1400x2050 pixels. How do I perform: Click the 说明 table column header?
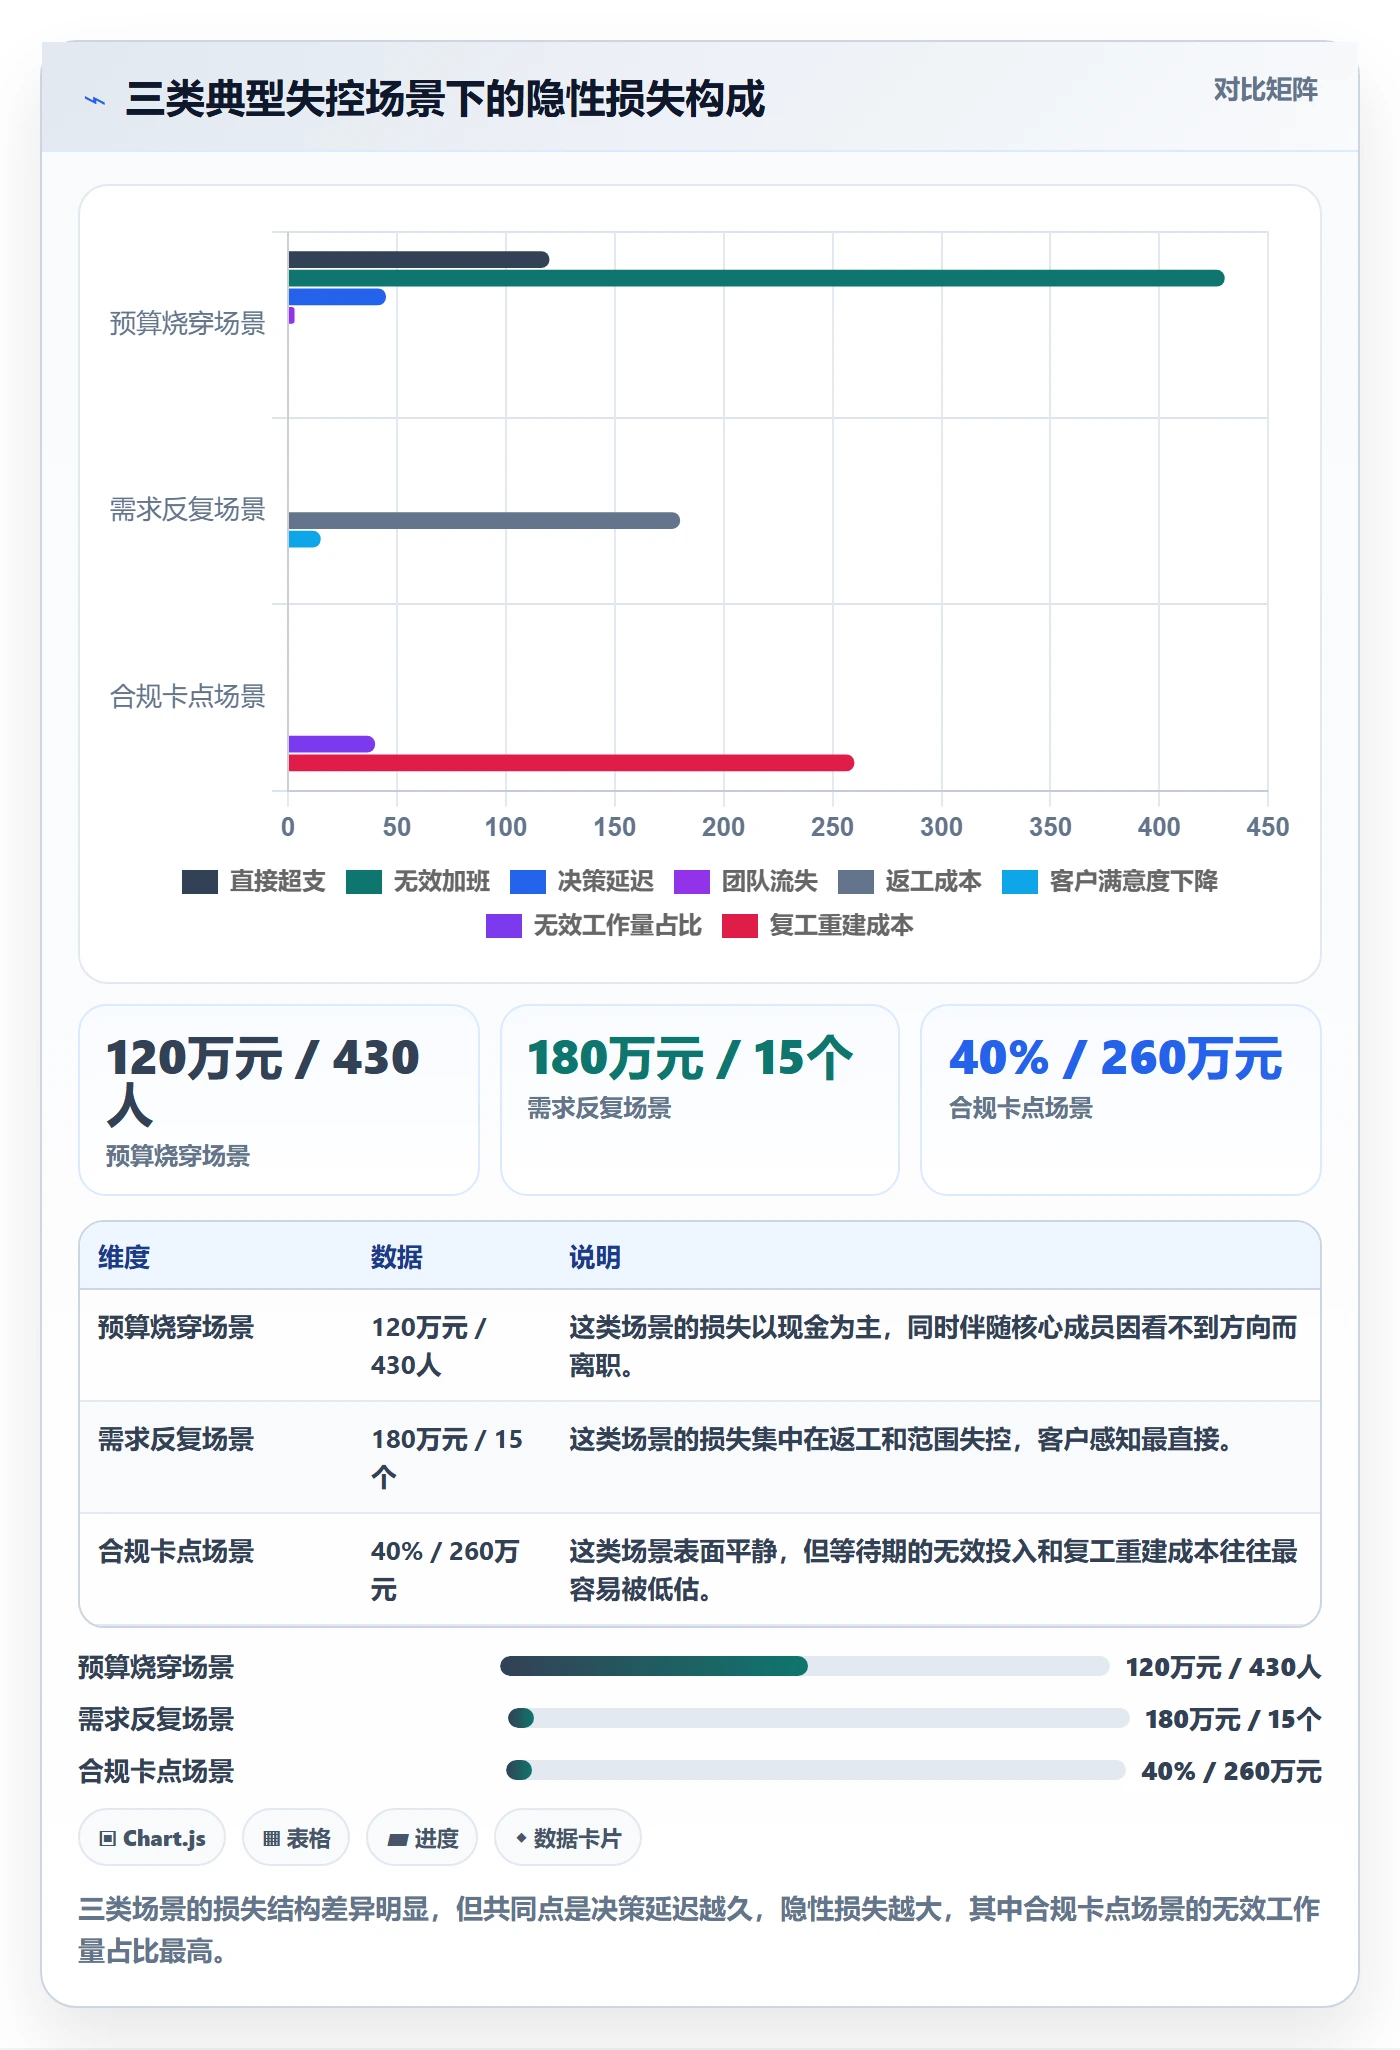(x=595, y=1257)
